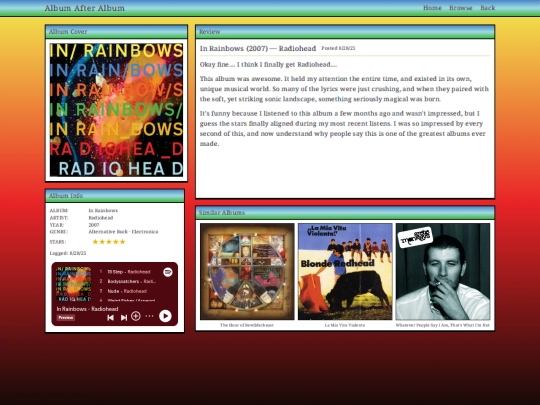Click 'Posted 8/28/25' date in review
The image size is (540, 405).
coord(338,48)
